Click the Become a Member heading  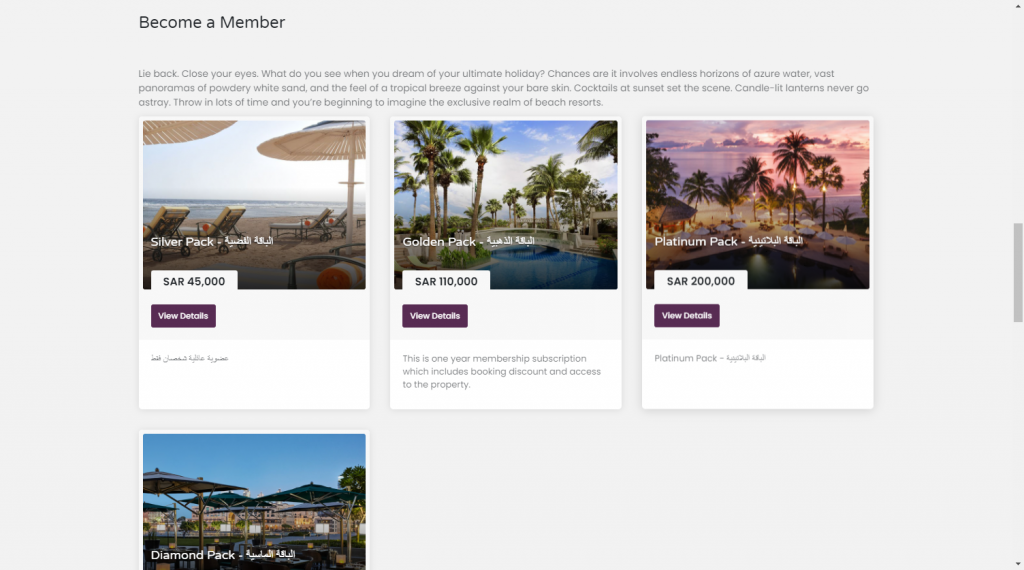coord(212,22)
